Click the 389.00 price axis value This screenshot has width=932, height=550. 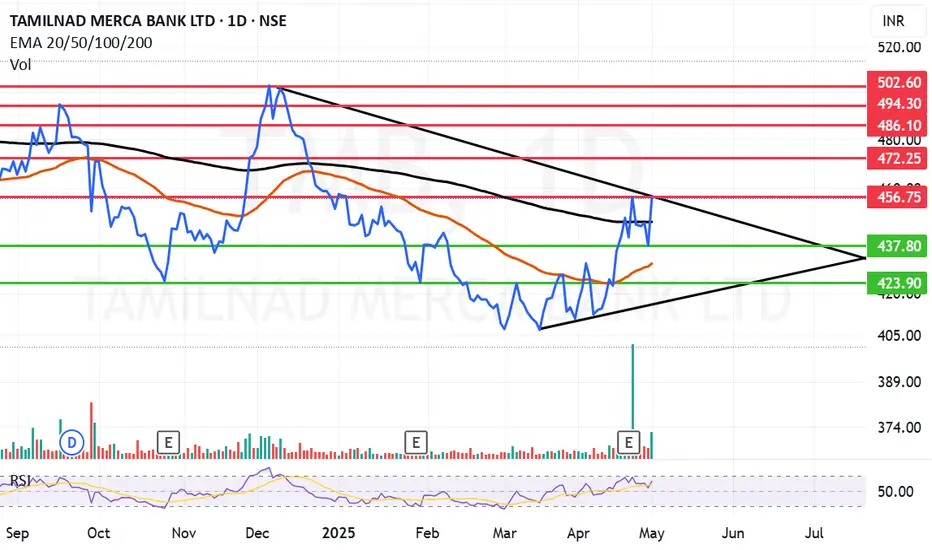[899, 382]
